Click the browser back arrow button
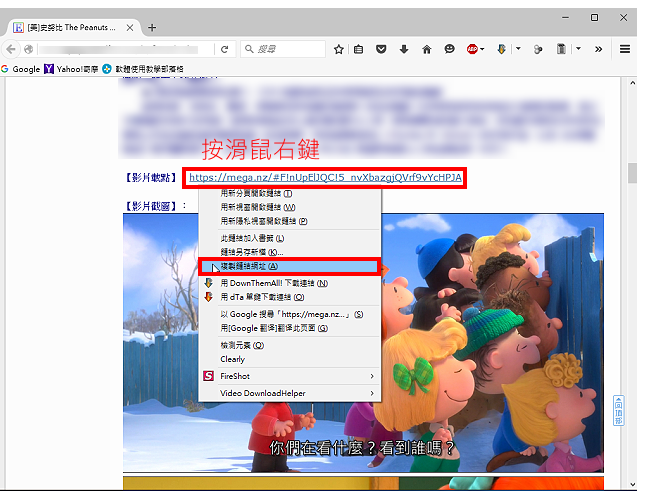 coord(11,49)
